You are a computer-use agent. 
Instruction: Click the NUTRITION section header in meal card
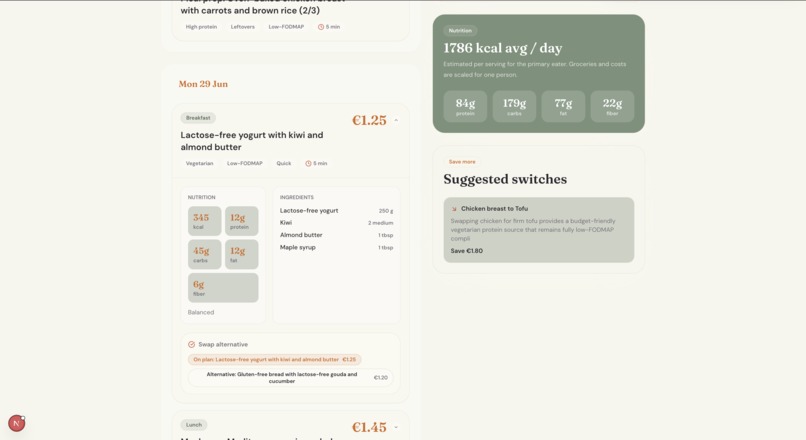pyautogui.click(x=202, y=197)
